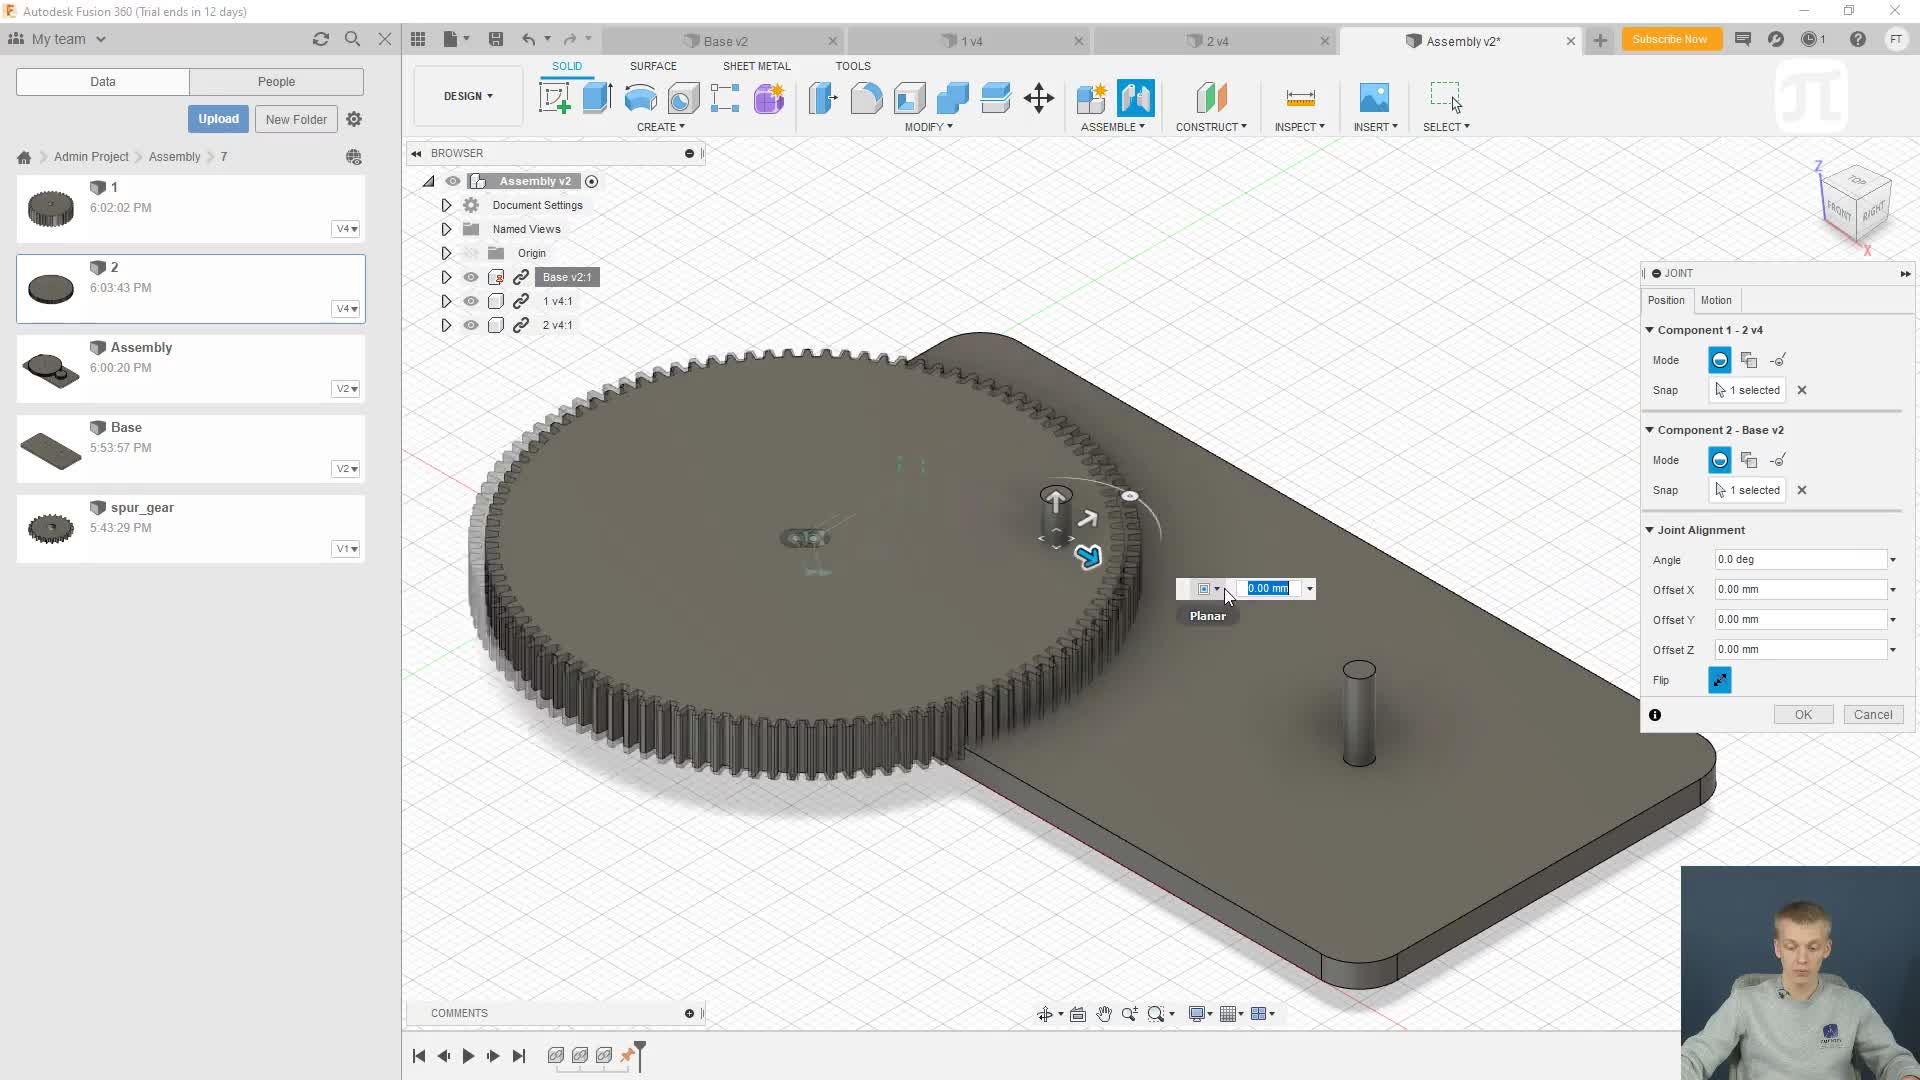
Task: Click the Subscribe Now button
Action: pos(1670,39)
